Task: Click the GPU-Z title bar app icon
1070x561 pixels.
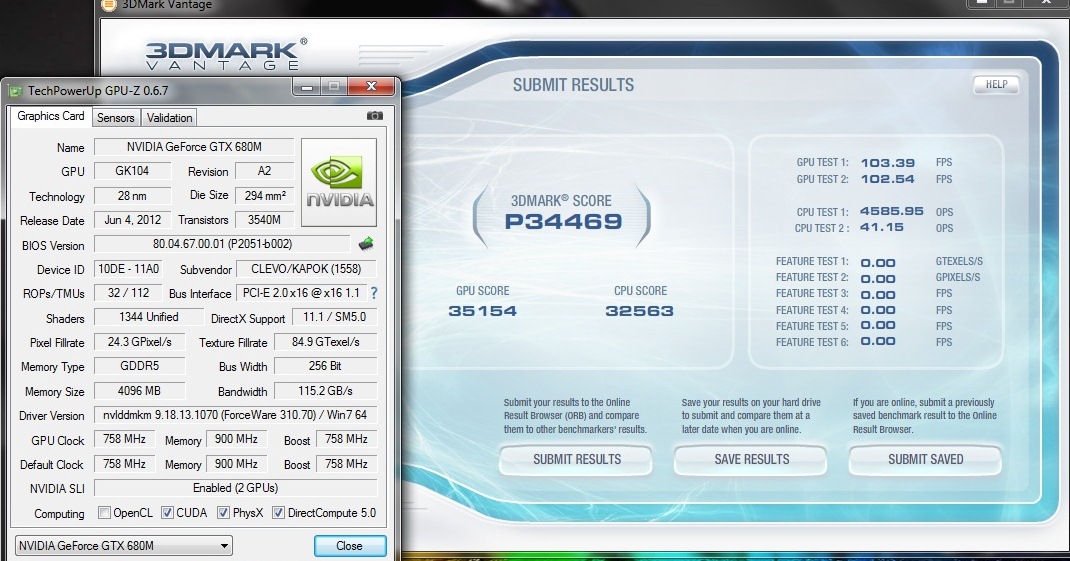Action: point(15,90)
